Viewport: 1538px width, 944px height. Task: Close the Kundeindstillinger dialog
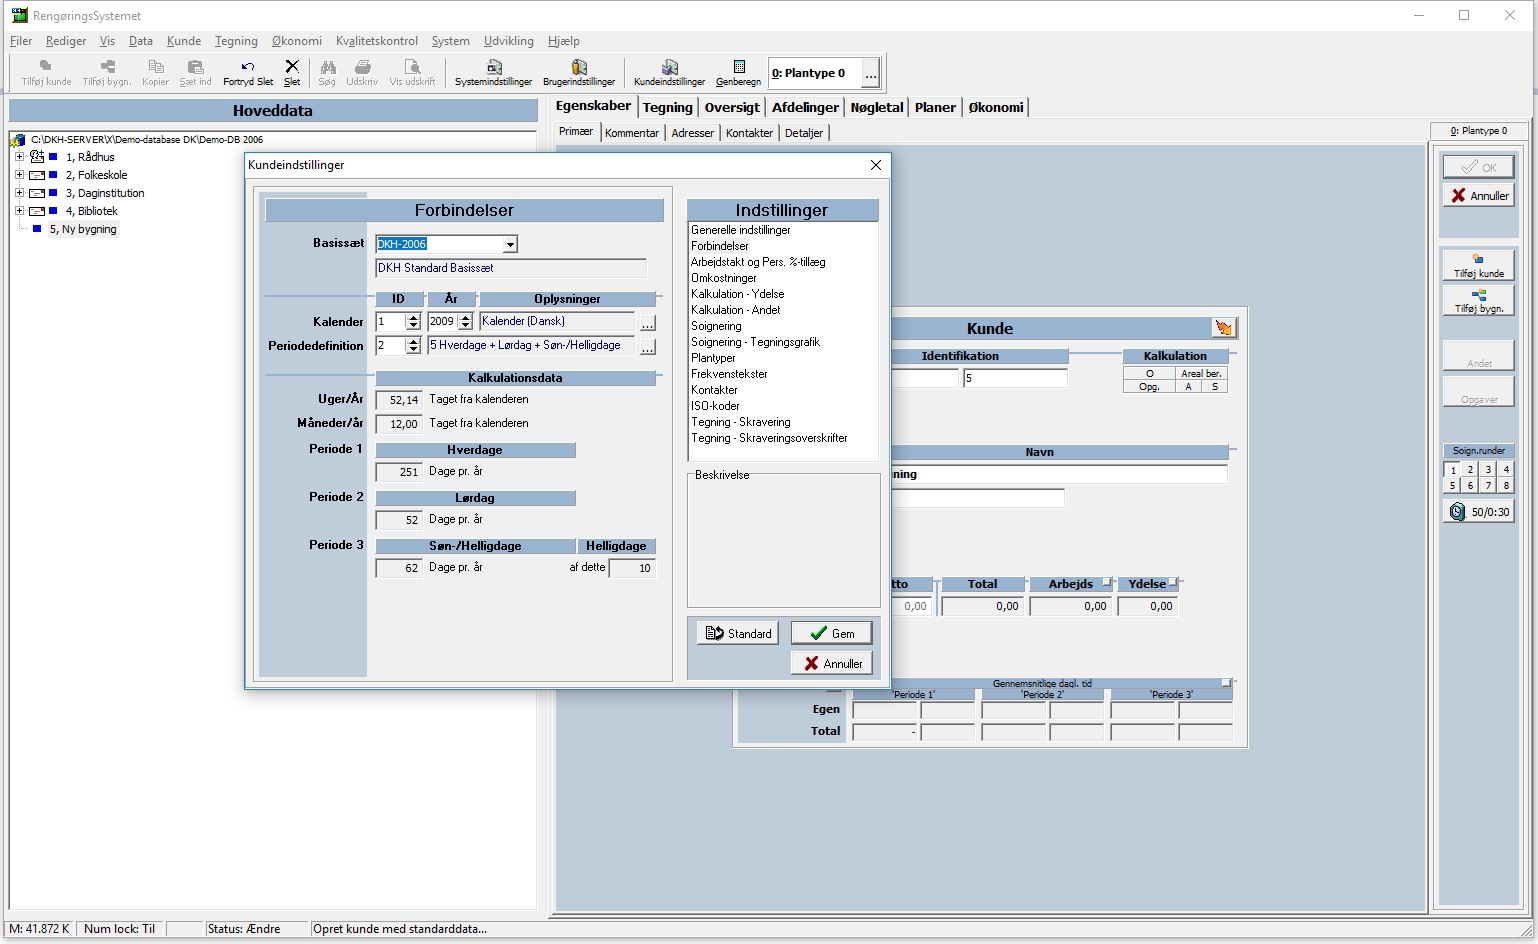pyautogui.click(x=876, y=165)
